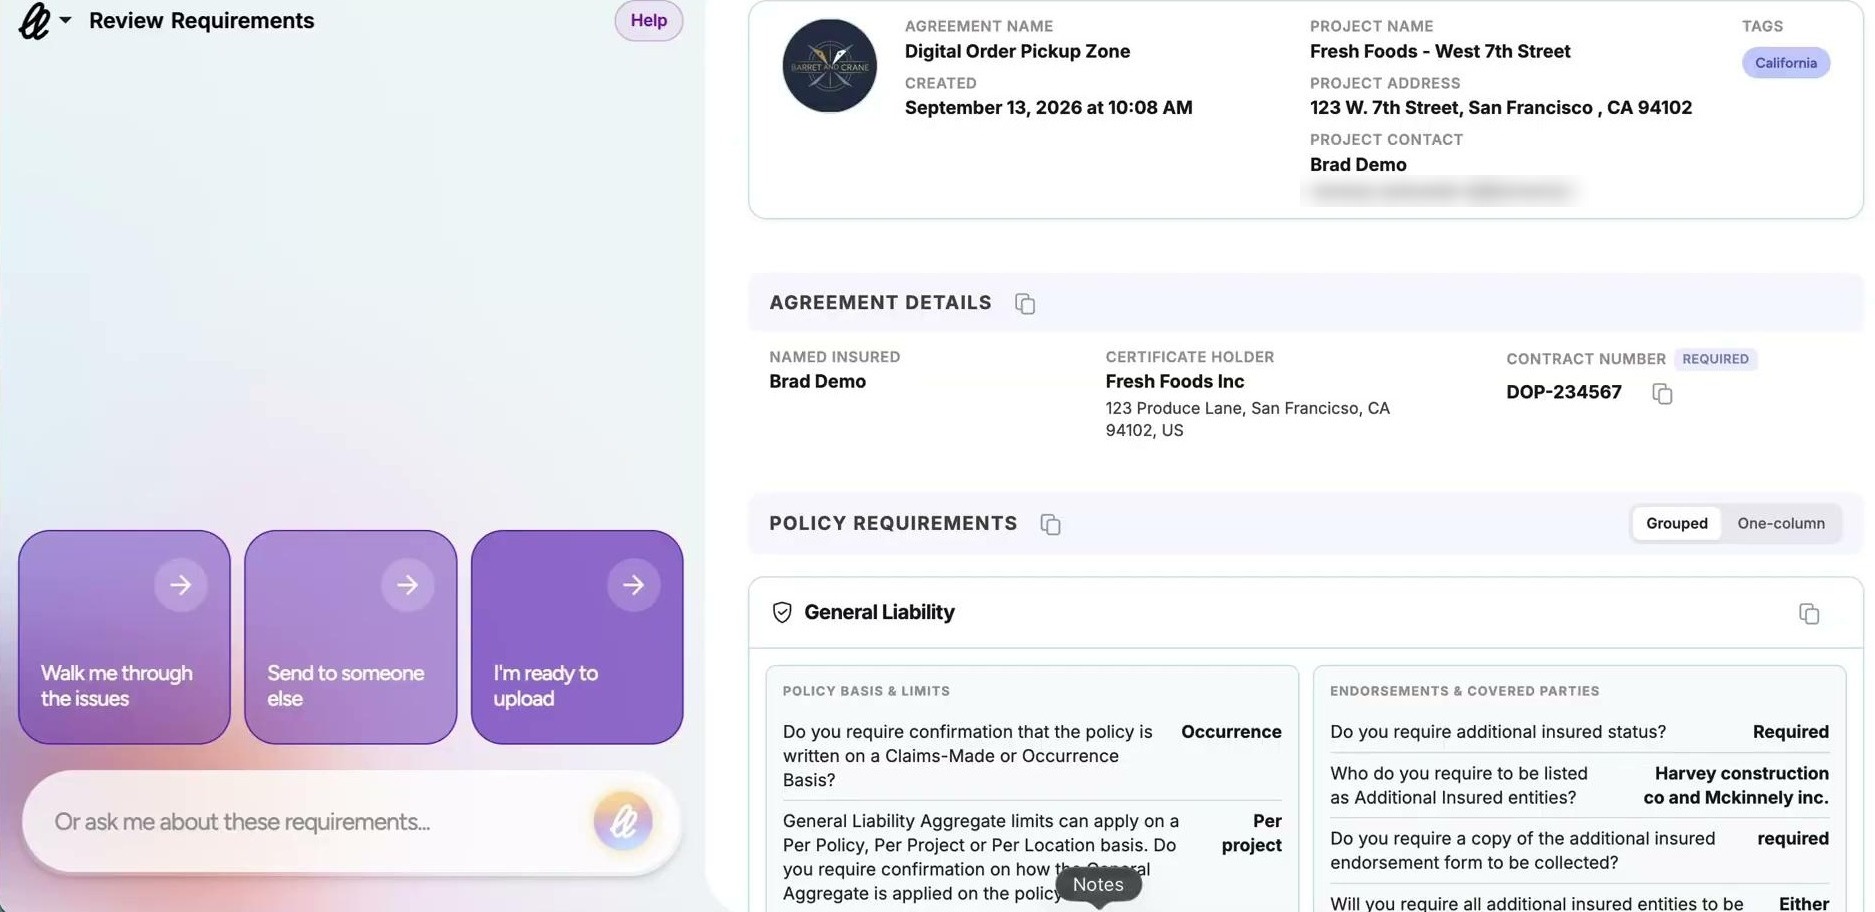Select project name Fresh Foods - West 7th Street

[1440, 51]
